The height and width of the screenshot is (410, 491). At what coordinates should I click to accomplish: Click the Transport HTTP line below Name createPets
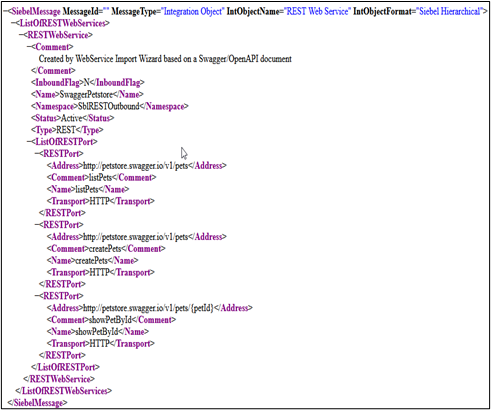pyautogui.click(x=101, y=272)
